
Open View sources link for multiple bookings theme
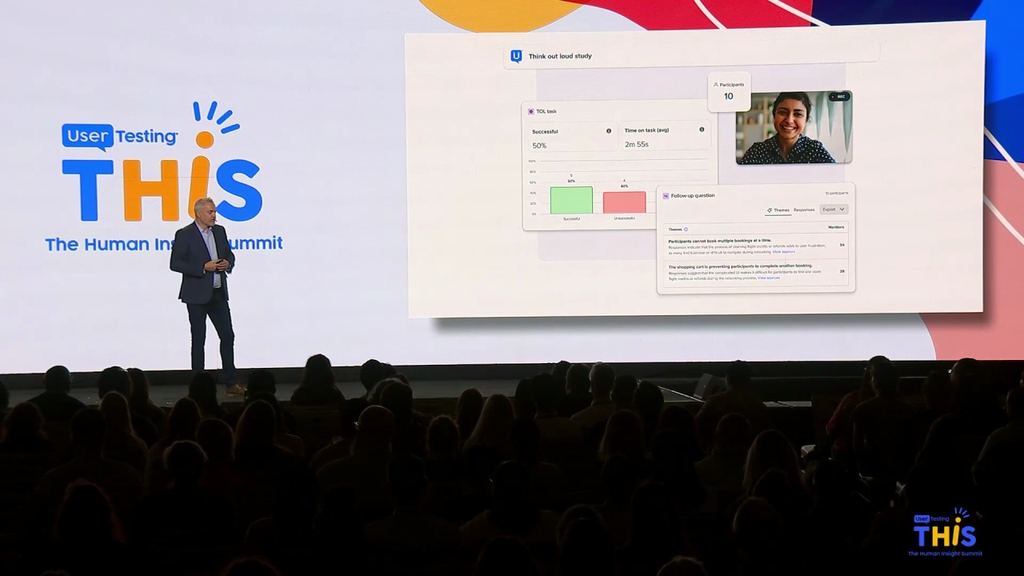click(x=784, y=252)
